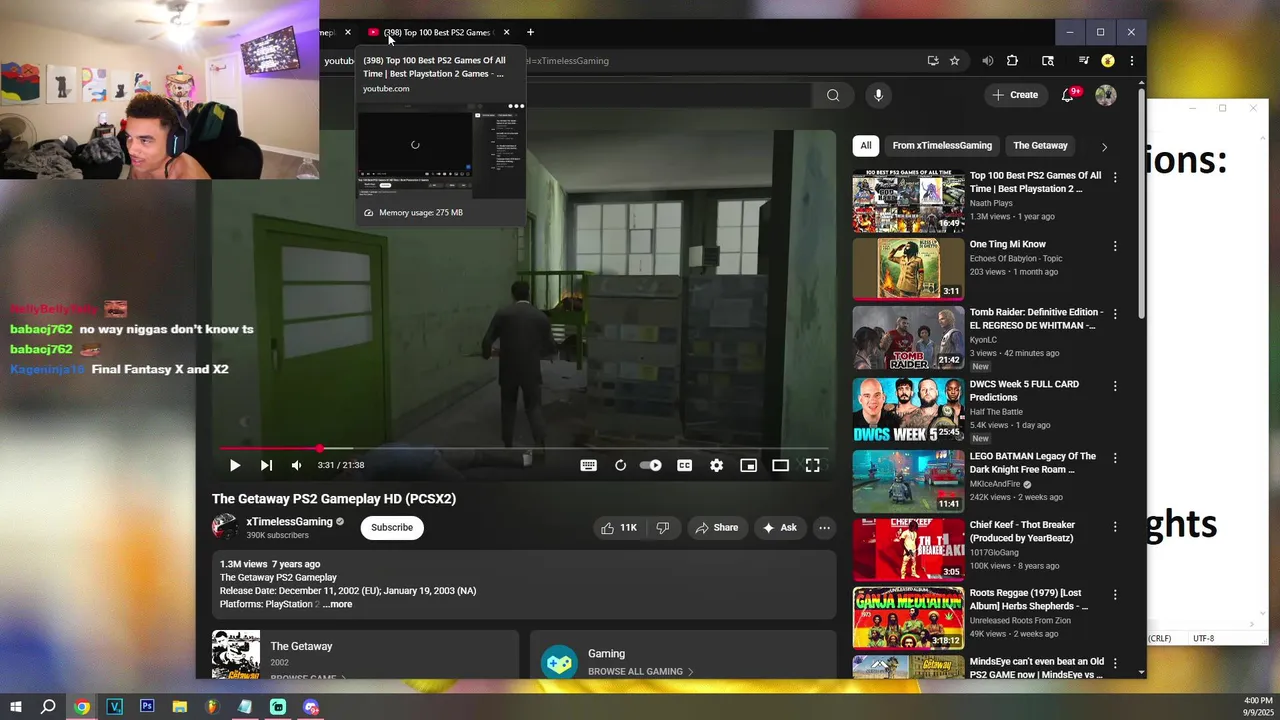Screen dimensions: 1280x720
Task: Open Windows Start menu
Action: pos(16,707)
